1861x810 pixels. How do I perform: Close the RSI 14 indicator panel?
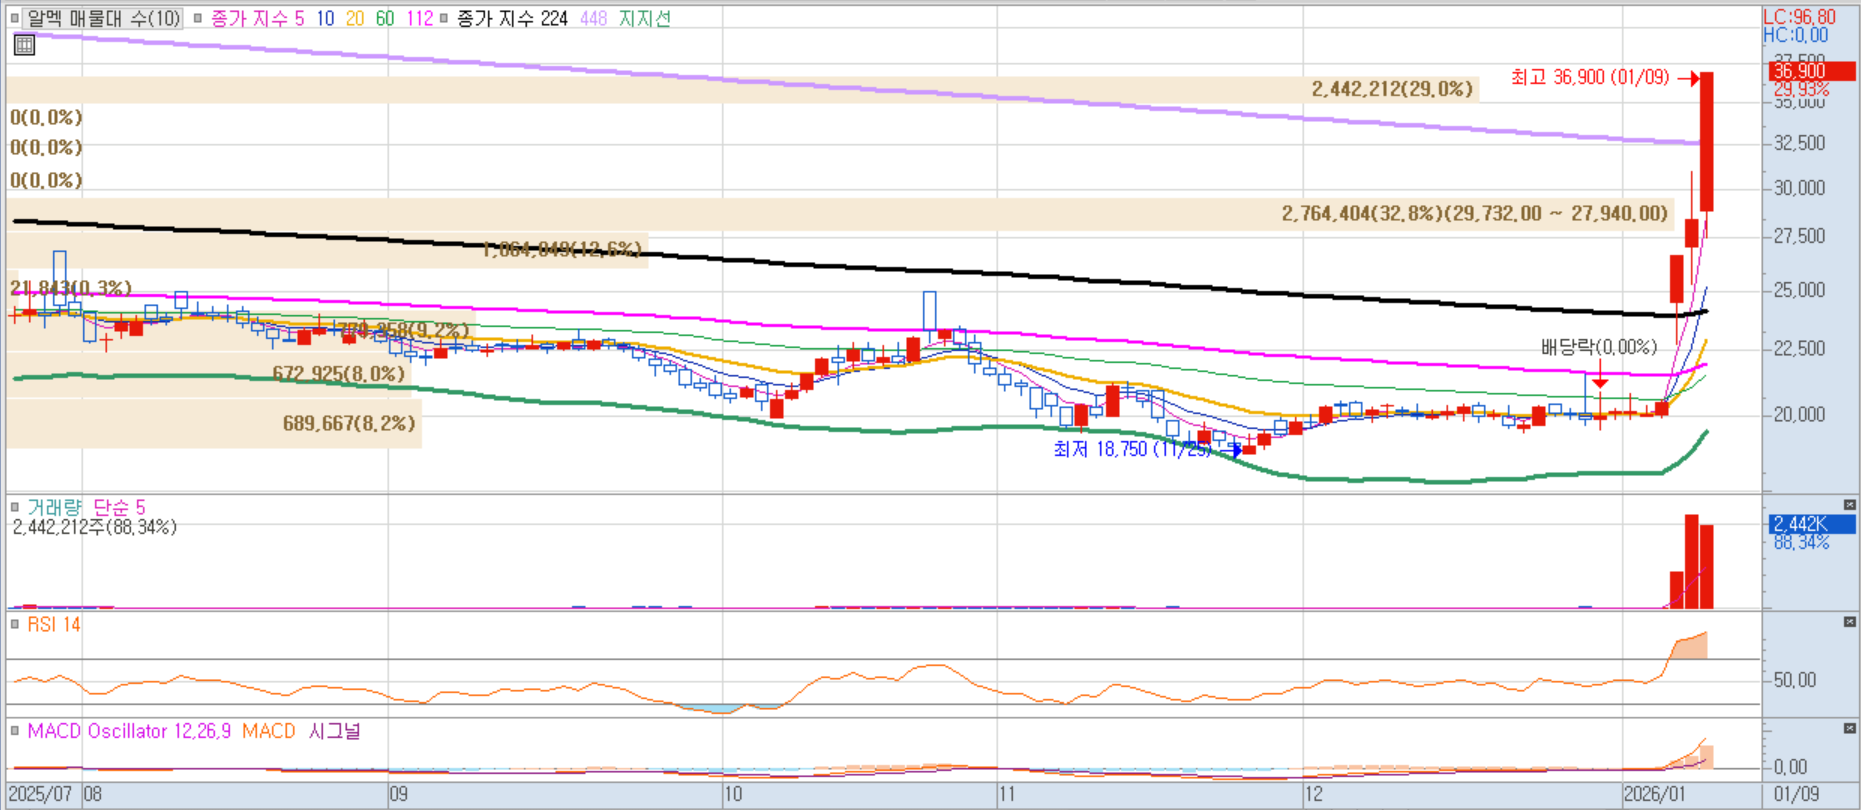[x=1849, y=622]
